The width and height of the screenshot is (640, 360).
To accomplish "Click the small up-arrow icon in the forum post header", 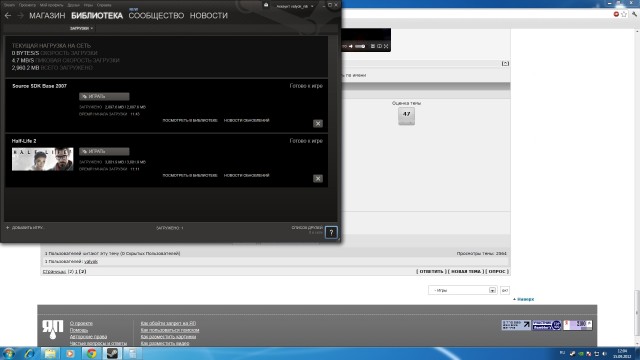I will 505,64.
